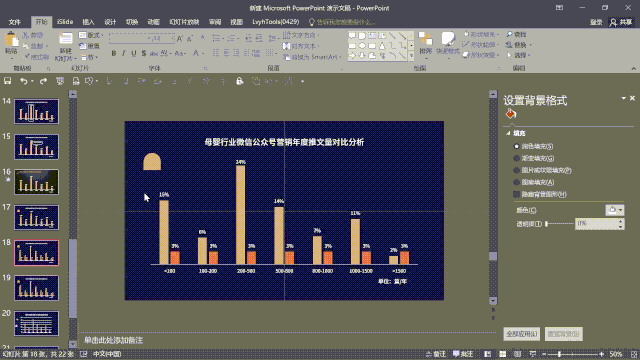Select slide 16 thumbnail

point(36,182)
